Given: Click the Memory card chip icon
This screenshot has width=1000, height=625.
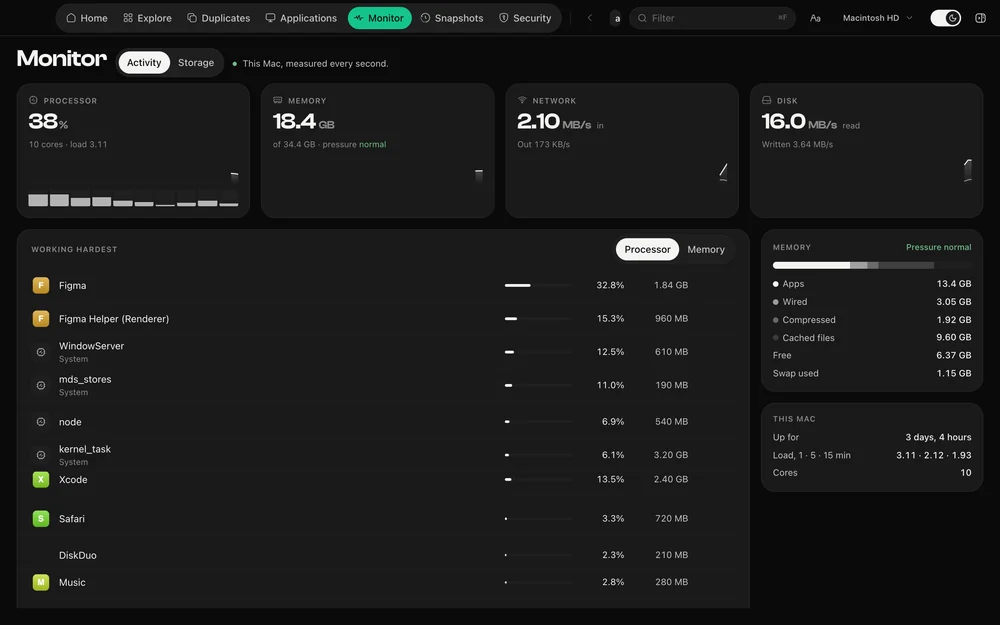Looking at the screenshot, I should click(277, 100).
